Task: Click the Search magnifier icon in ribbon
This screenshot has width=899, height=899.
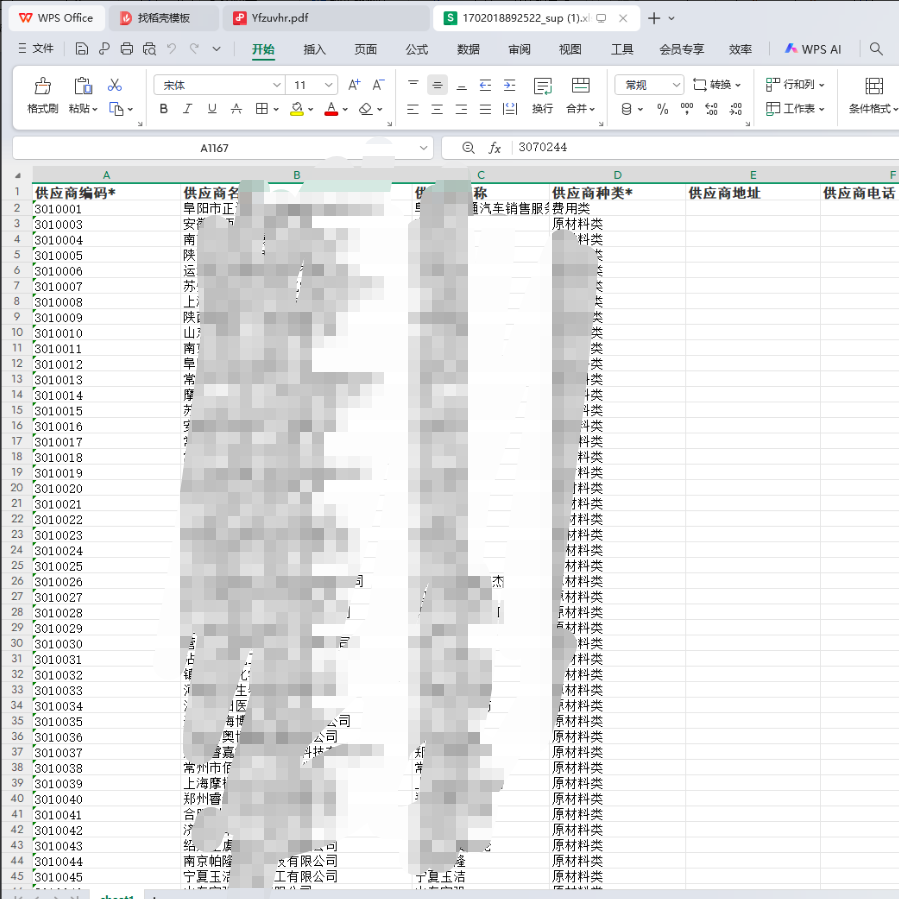Action: pyautogui.click(x=875, y=49)
